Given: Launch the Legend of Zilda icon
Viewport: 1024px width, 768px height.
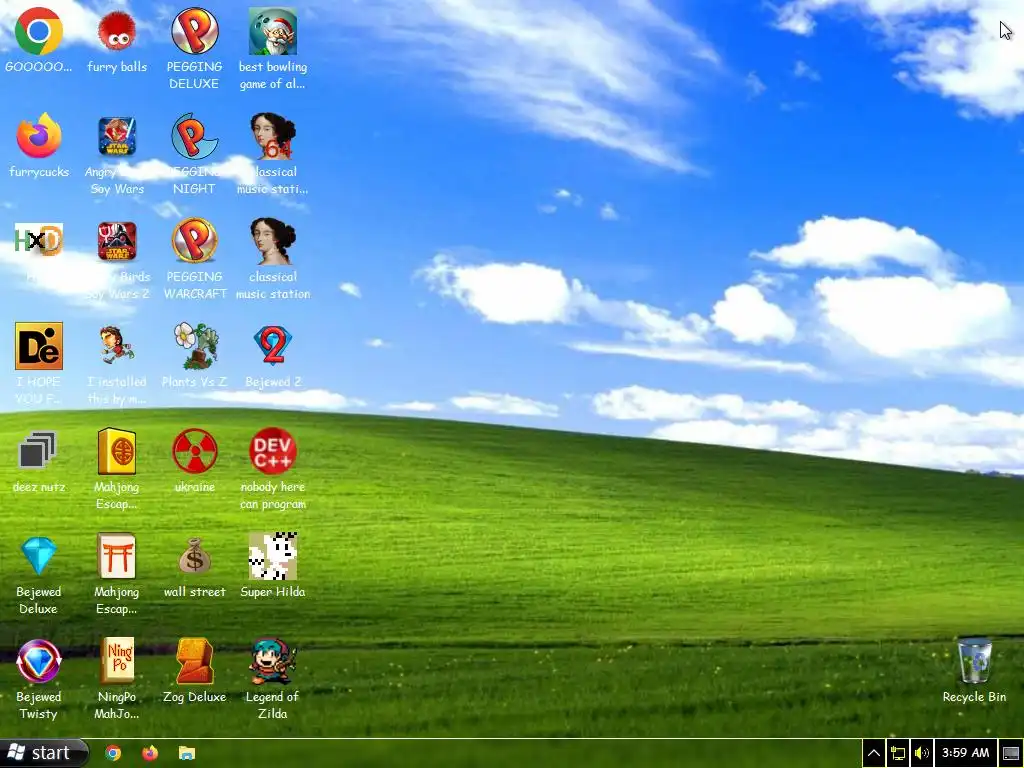Looking at the screenshot, I should [x=273, y=661].
